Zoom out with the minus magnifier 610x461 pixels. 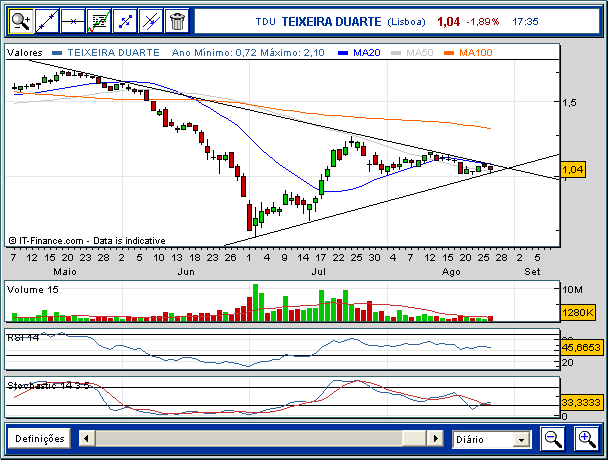(553, 439)
